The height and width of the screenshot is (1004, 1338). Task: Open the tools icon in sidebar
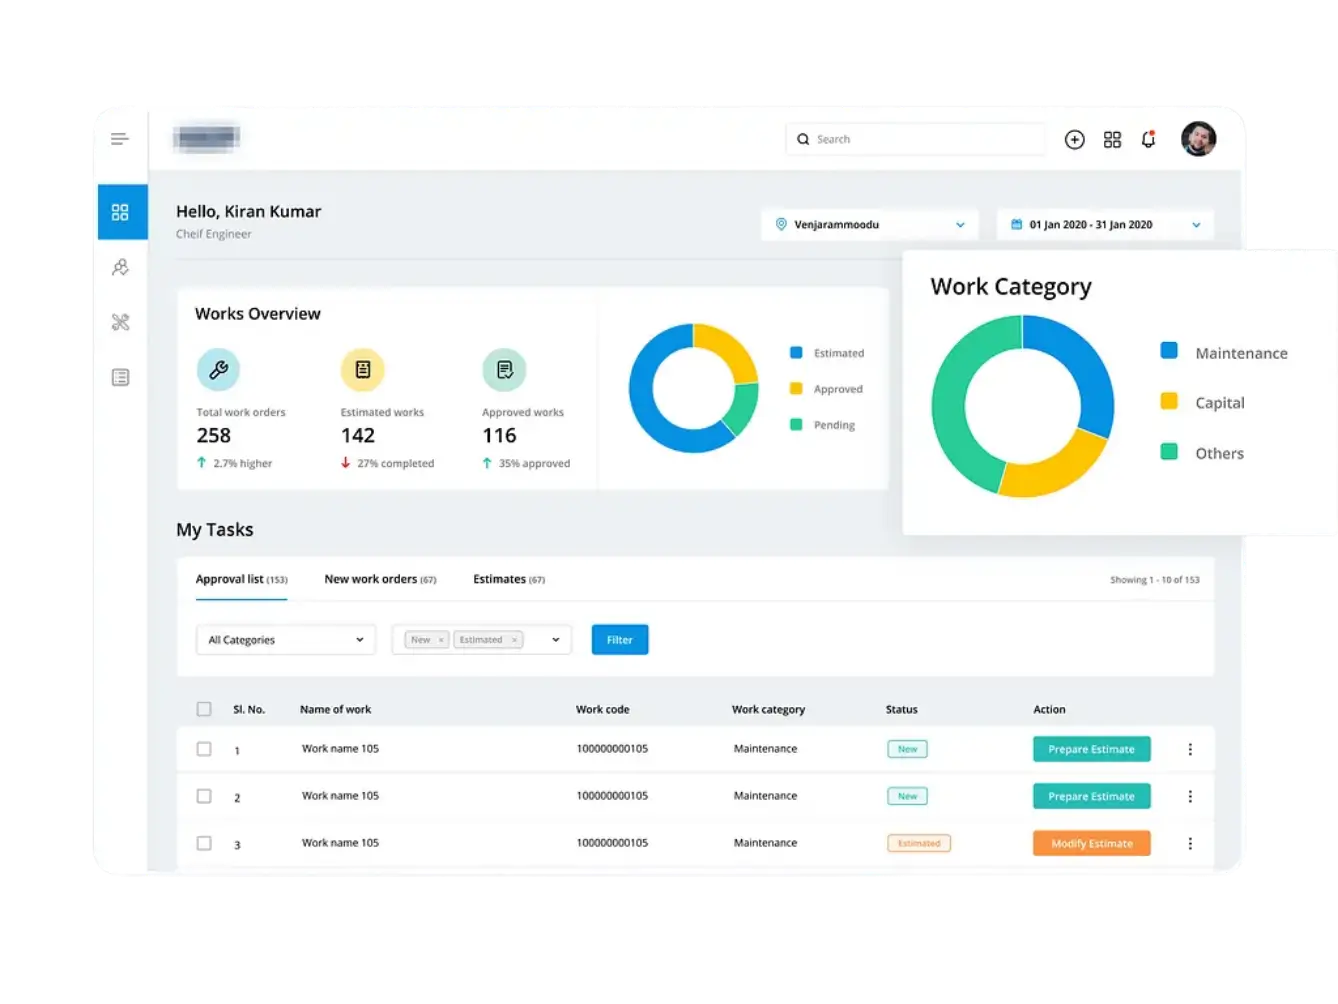tap(120, 322)
